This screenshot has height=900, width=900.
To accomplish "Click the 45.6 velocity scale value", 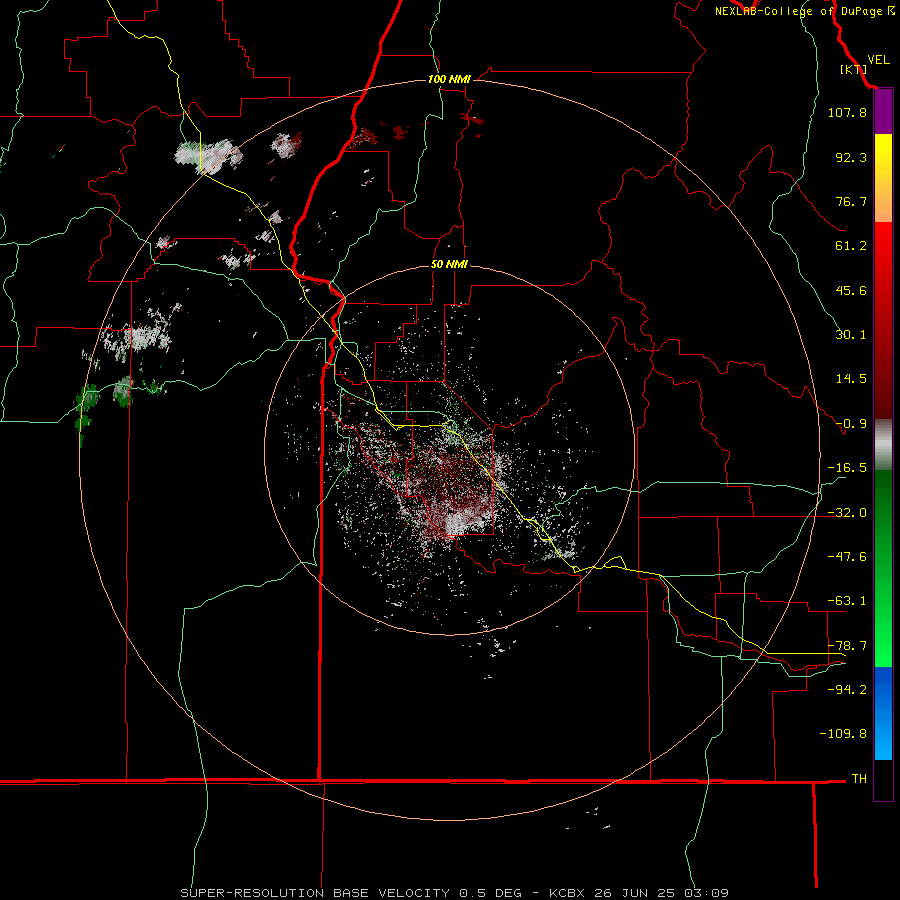I will pos(851,290).
